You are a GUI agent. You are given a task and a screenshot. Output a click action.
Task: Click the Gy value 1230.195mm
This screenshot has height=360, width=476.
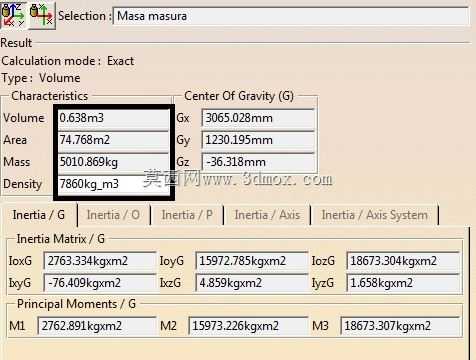click(x=258, y=140)
